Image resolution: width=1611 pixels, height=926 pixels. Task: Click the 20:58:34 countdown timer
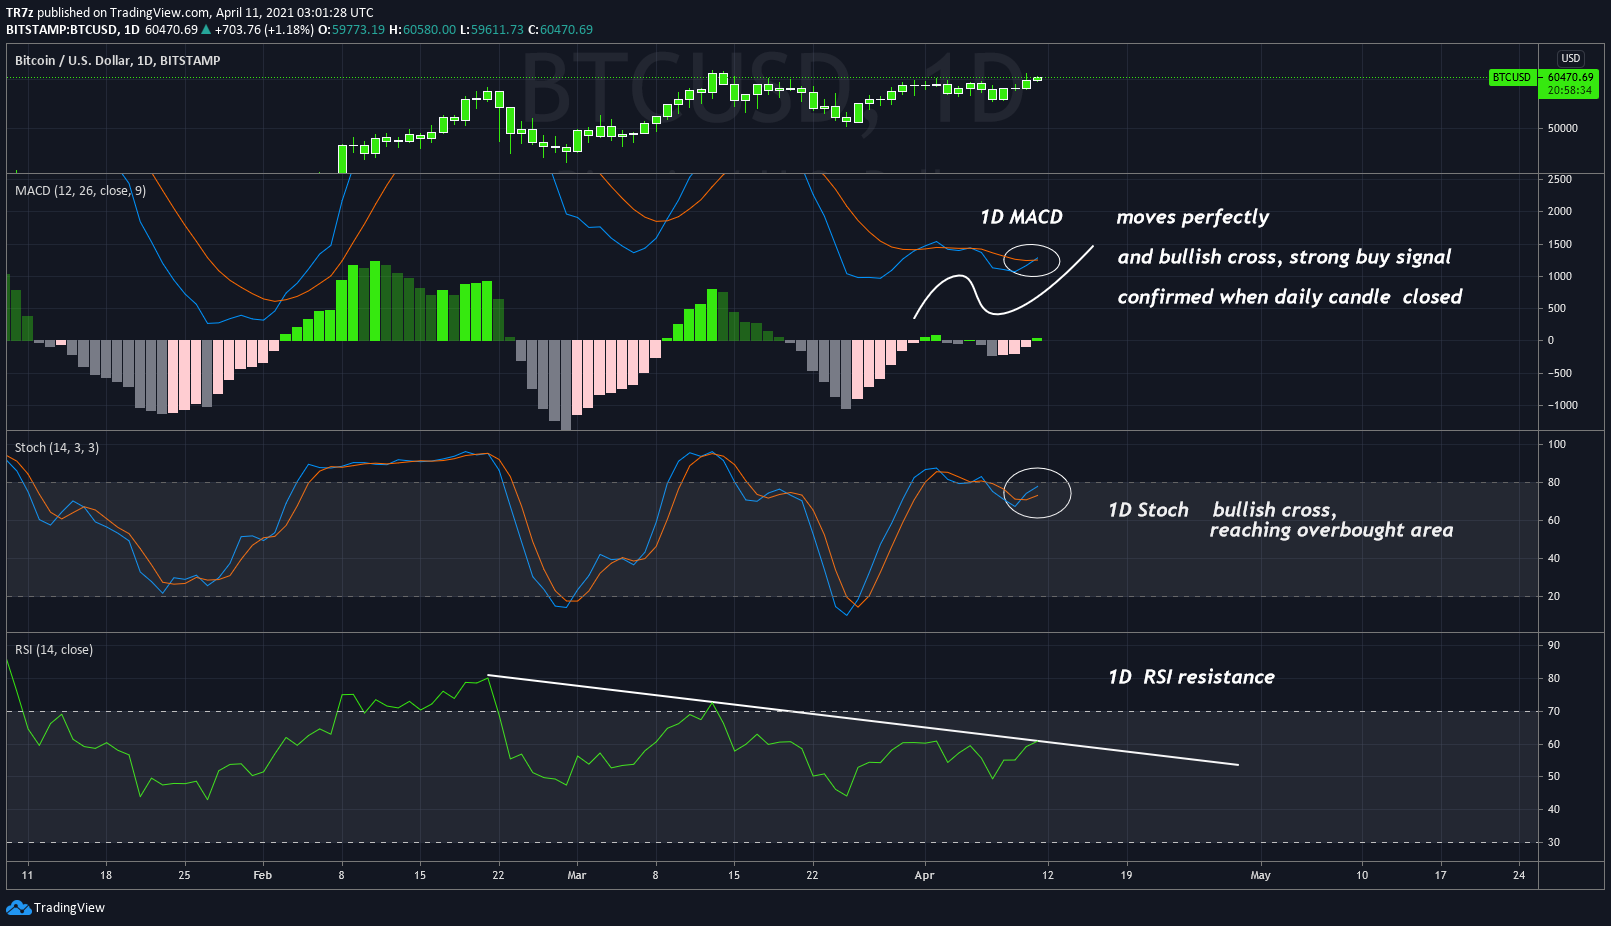pyautogui.click(x=1570, y=90)
